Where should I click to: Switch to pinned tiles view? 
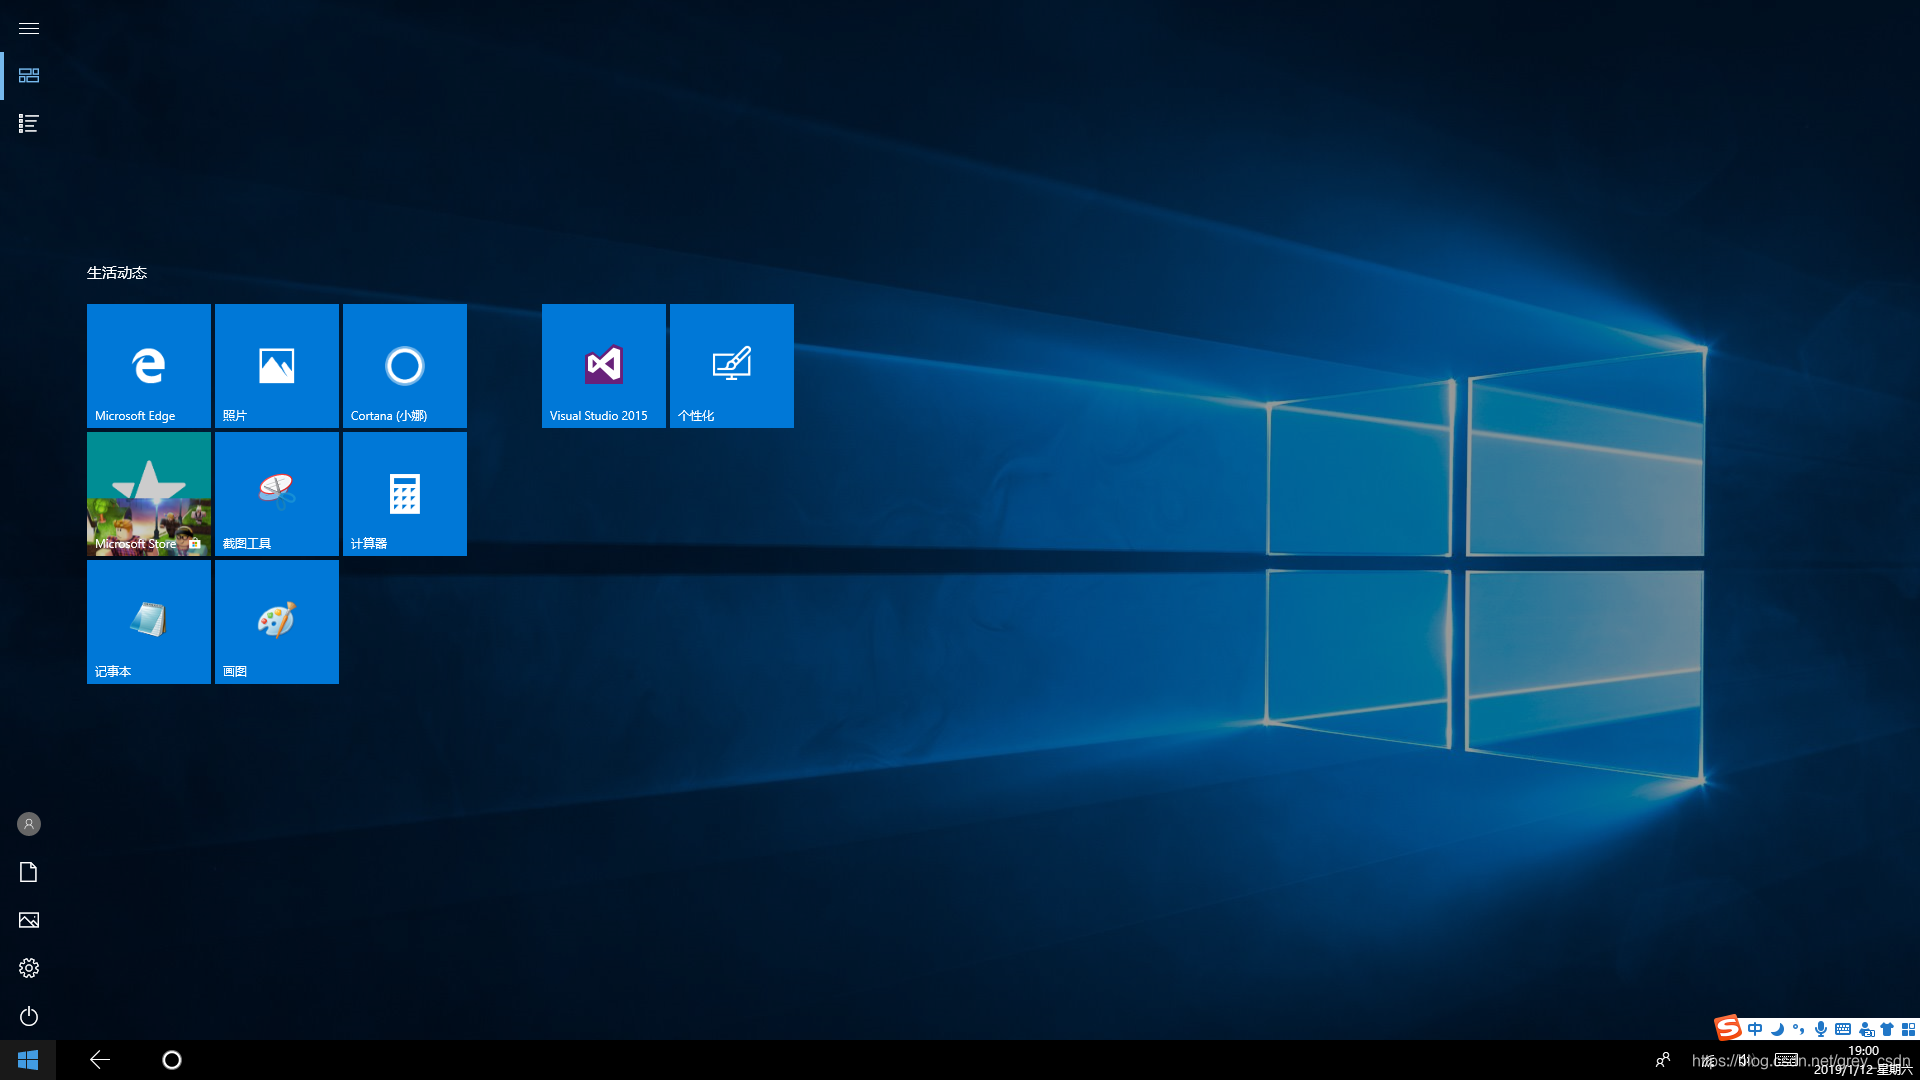(29, 76)
